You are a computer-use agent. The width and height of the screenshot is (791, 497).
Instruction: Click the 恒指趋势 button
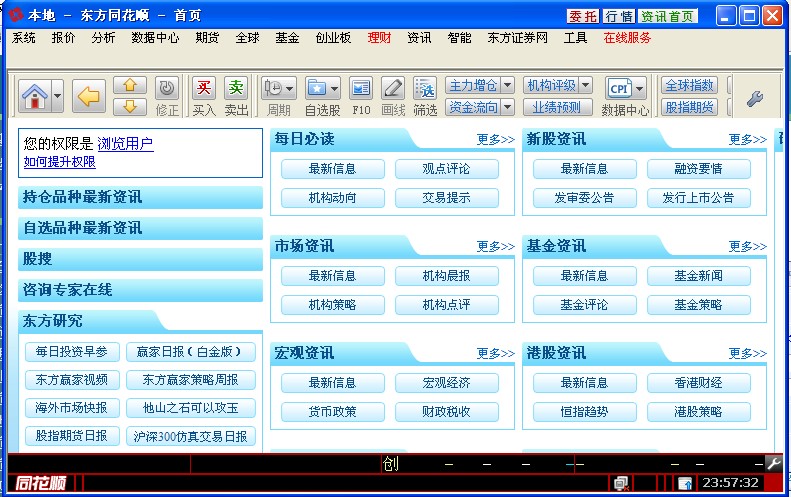click(x=584, y=412)
